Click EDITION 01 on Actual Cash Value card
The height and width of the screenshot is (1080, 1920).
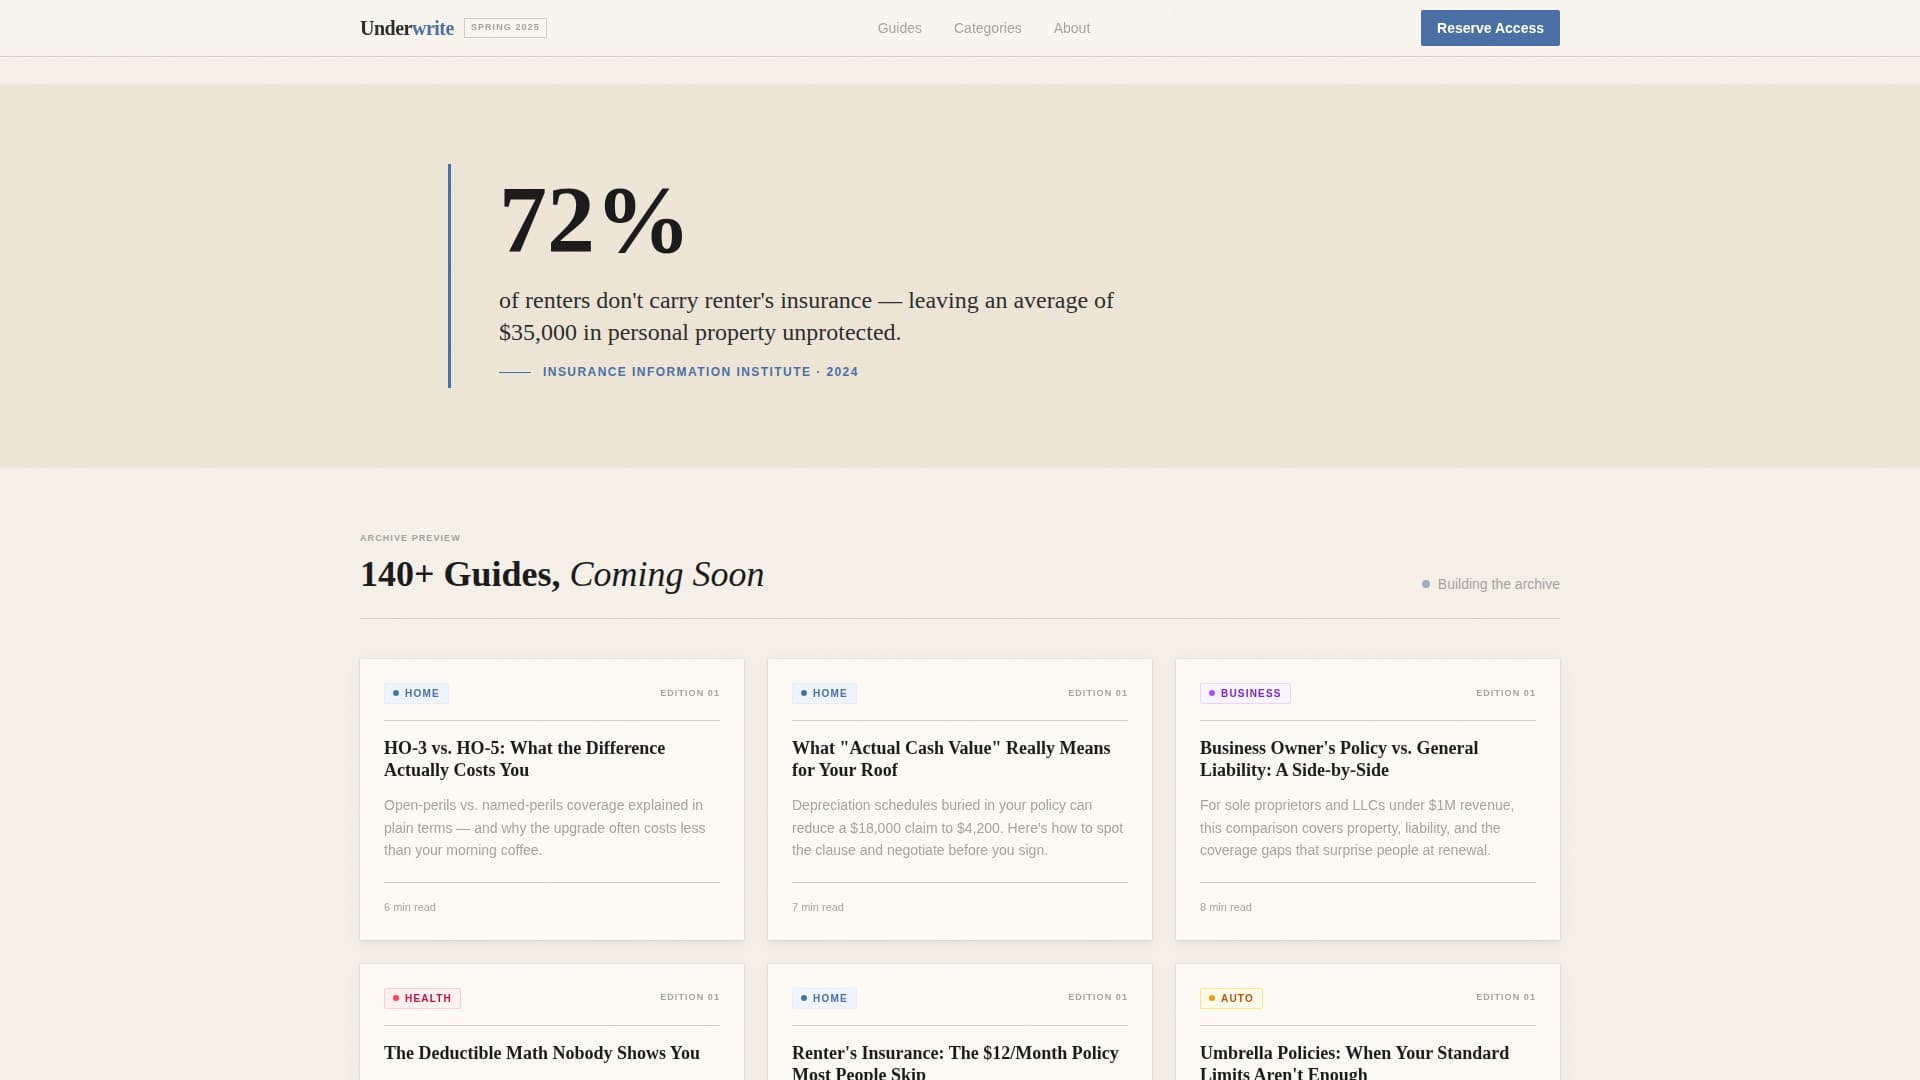pos(1098,693)
